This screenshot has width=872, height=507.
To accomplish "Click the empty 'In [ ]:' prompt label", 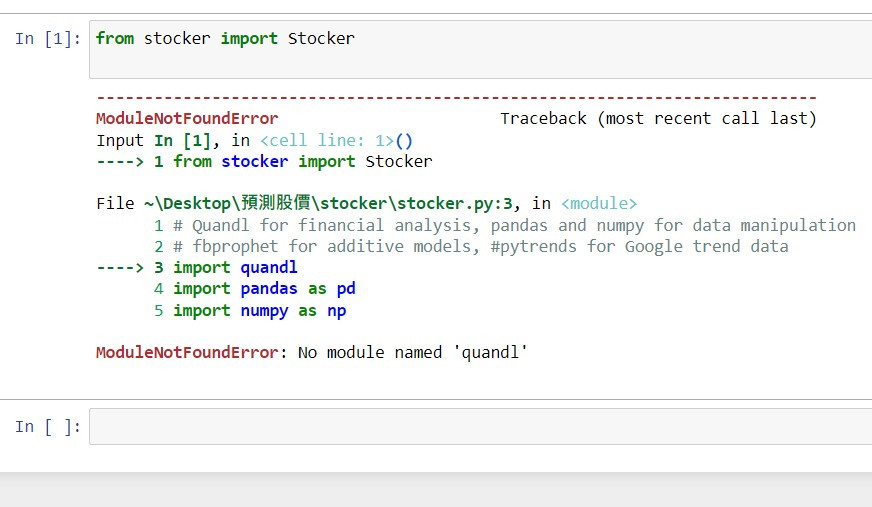I will point(48,427).
